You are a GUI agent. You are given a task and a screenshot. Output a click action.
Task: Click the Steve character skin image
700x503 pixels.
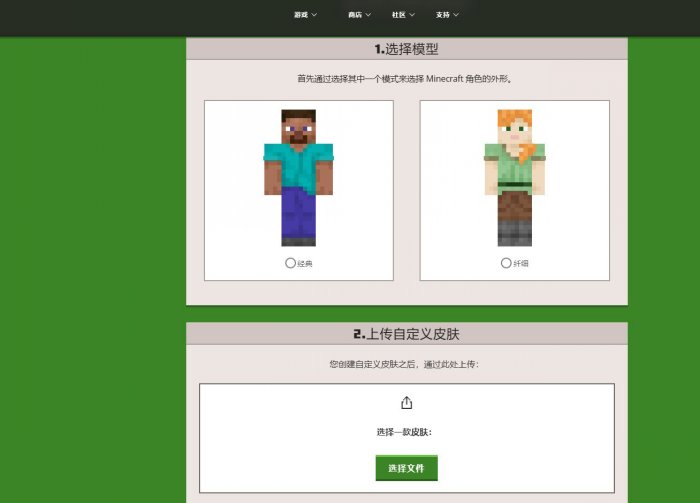(298, 177)
